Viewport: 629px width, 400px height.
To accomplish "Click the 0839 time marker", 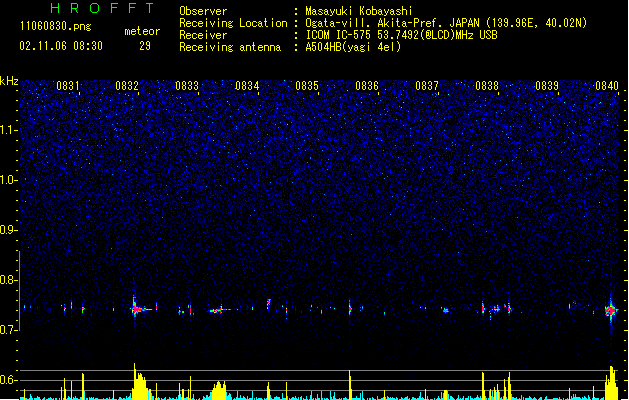I will click(x=547, y=86).
